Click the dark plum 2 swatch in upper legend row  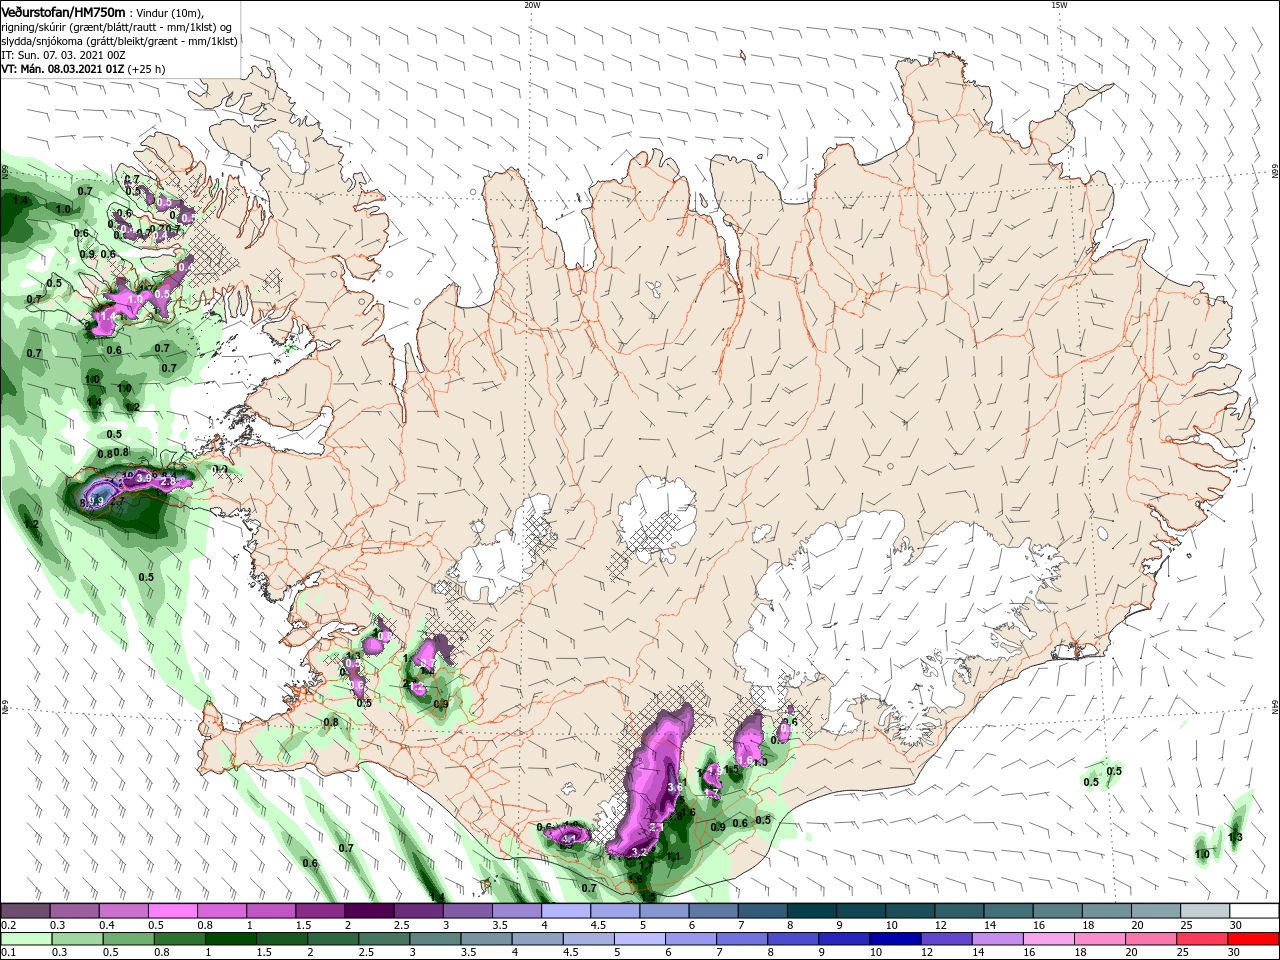pos(369,911)
